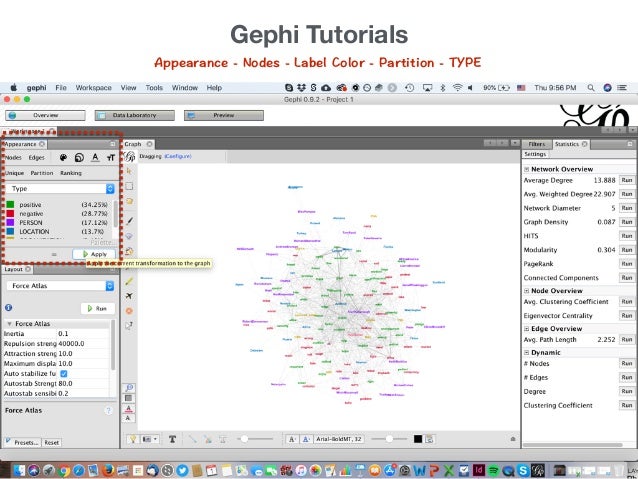Toggle show edges line button
Image resolution: width=638 pixels, height=479 pixels.
coord(192,439)
